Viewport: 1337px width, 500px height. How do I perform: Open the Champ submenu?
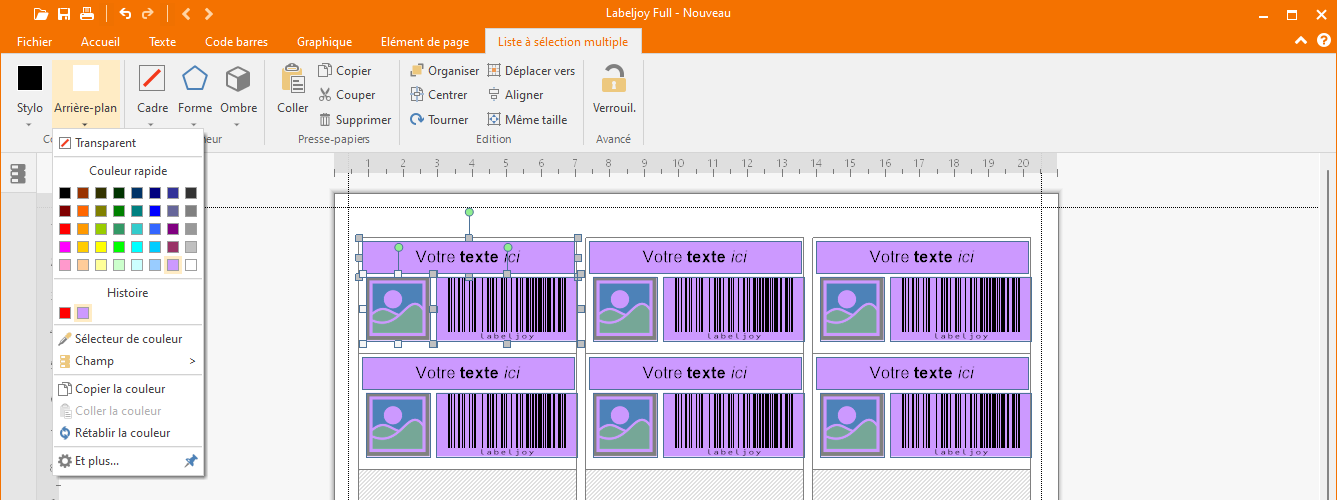[128, 361]
